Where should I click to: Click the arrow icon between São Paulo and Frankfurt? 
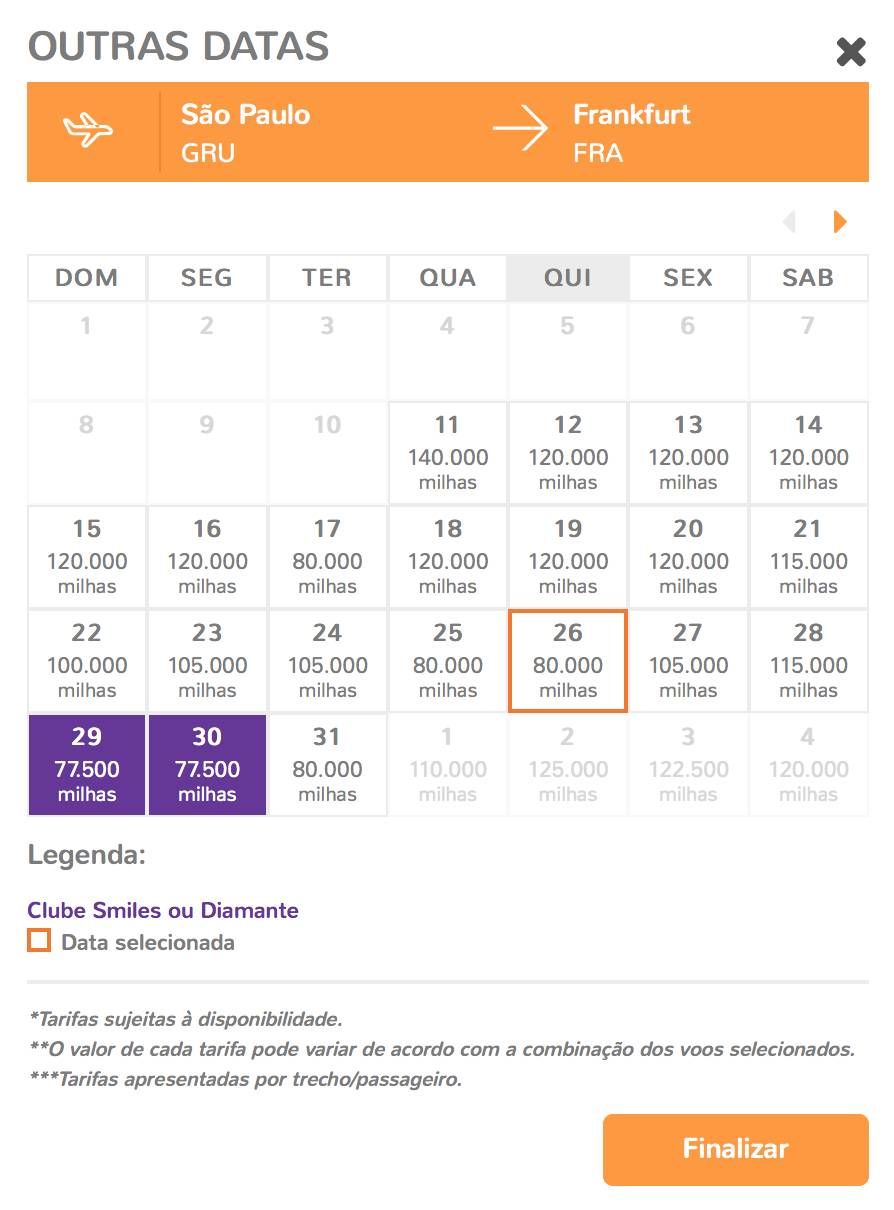pyautogui.click(x=521, y=129)
